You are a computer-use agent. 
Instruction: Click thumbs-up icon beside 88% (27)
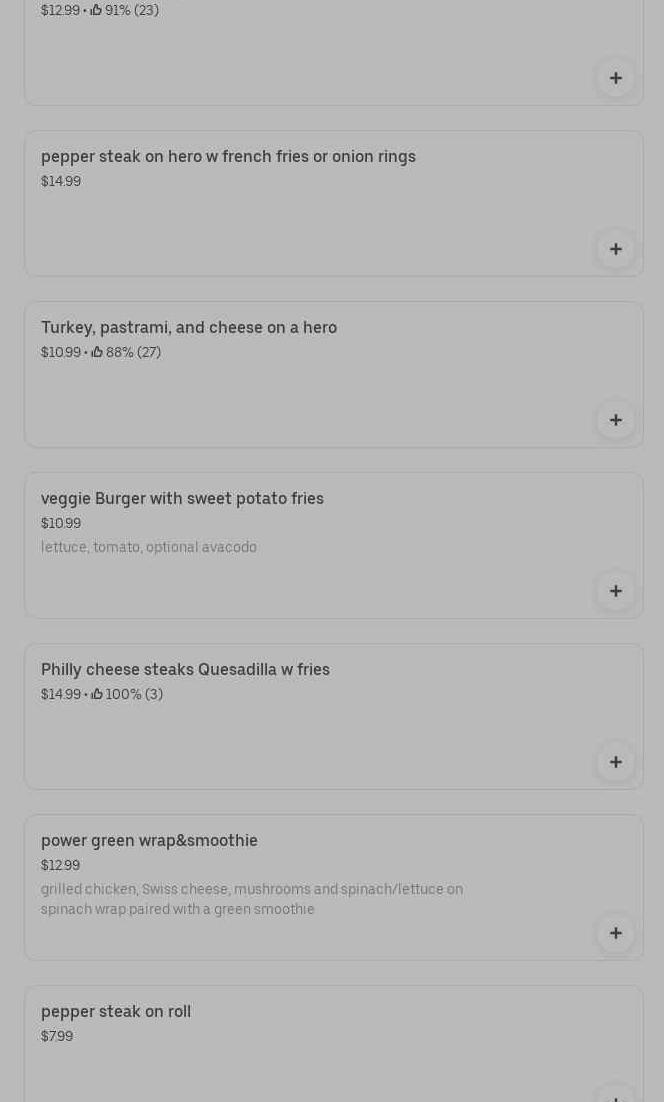pos(97,352)
